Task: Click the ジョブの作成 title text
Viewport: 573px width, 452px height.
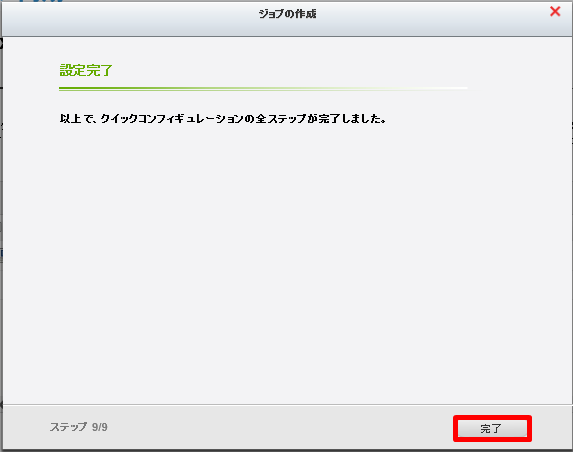Action: [287, 14]
